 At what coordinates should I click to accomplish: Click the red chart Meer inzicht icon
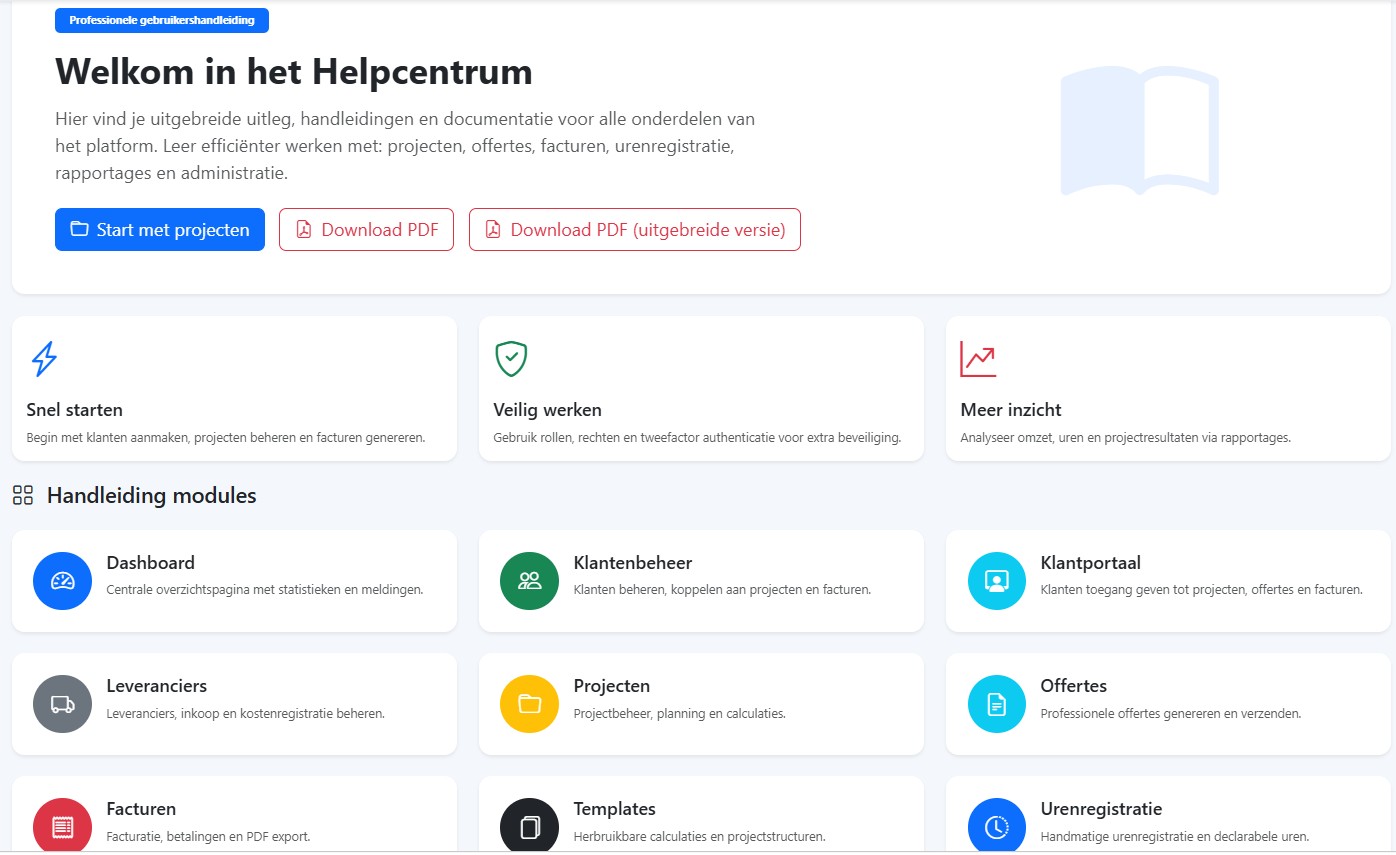tap(978, 359)
